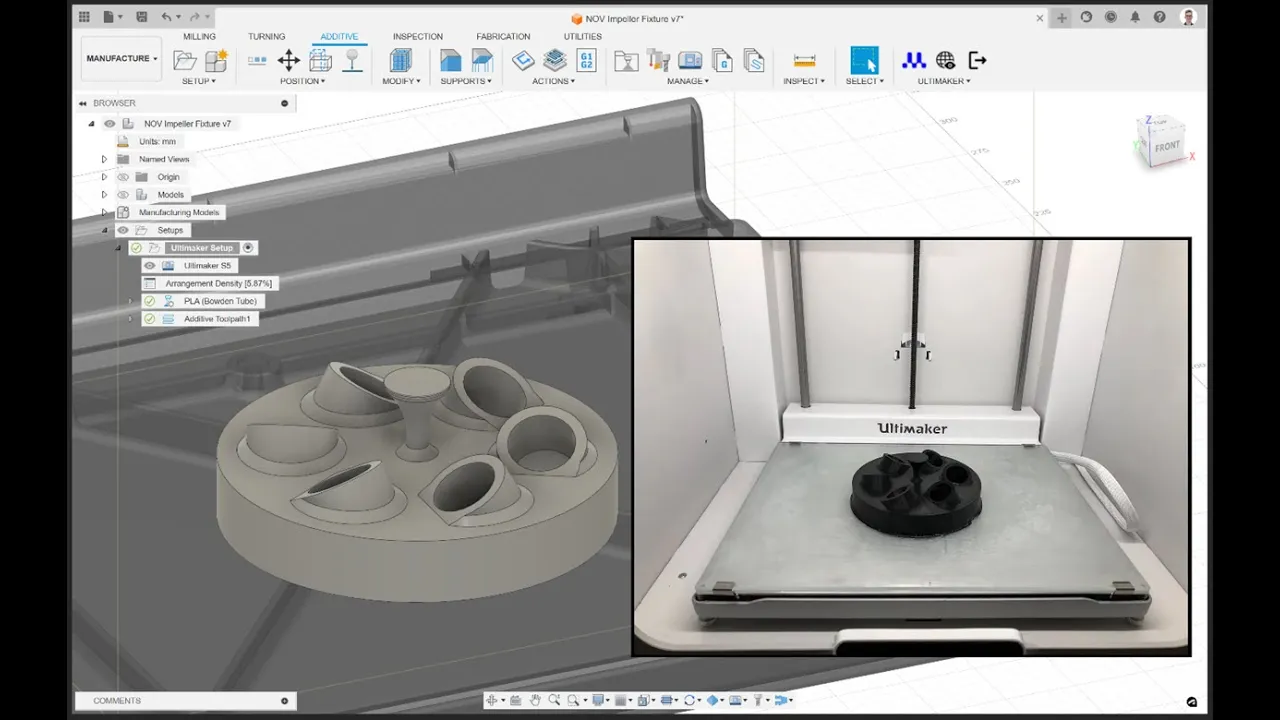Click the G1G2 post process icon
The width and height of the screenshot is (1280, 720).
[587, 60]
